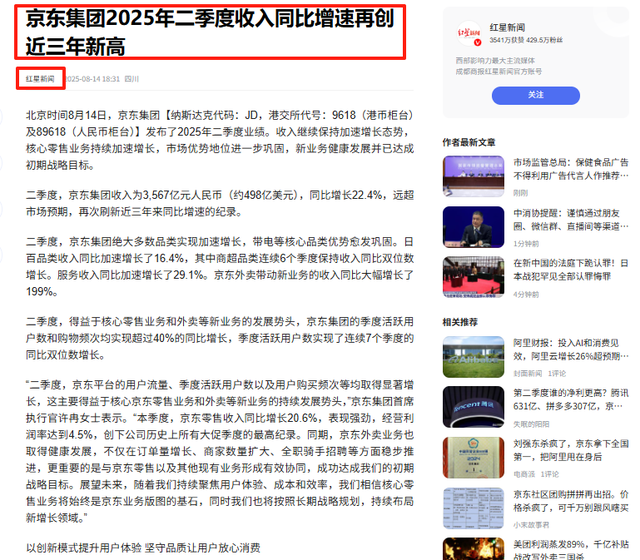
Task: Open article 京东社区团购拼拼再出招
Action: point(571,501)
